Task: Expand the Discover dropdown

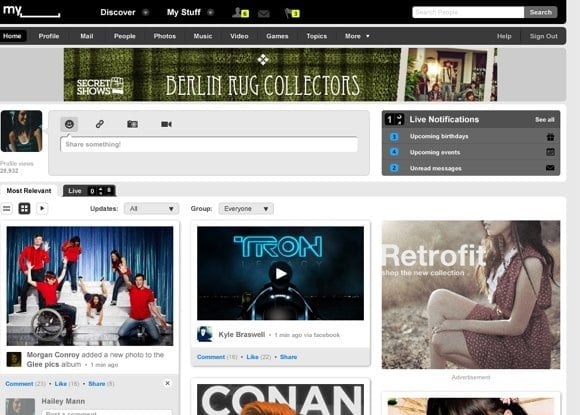Action: [x=146, y=13]
